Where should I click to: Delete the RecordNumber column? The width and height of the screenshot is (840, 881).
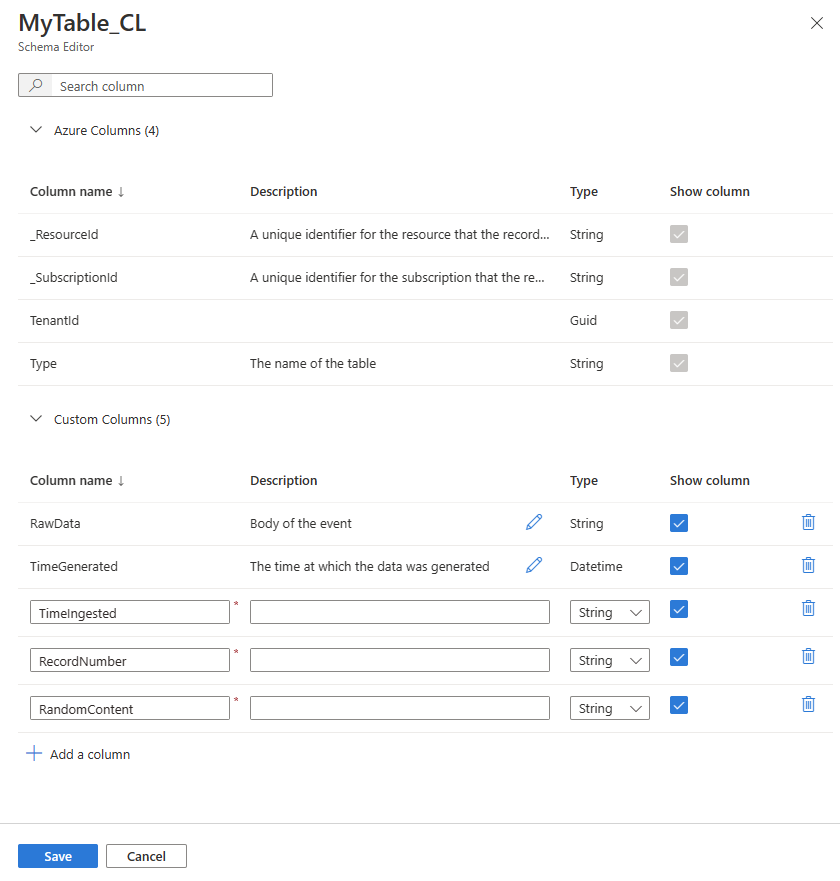click(808, 656)
